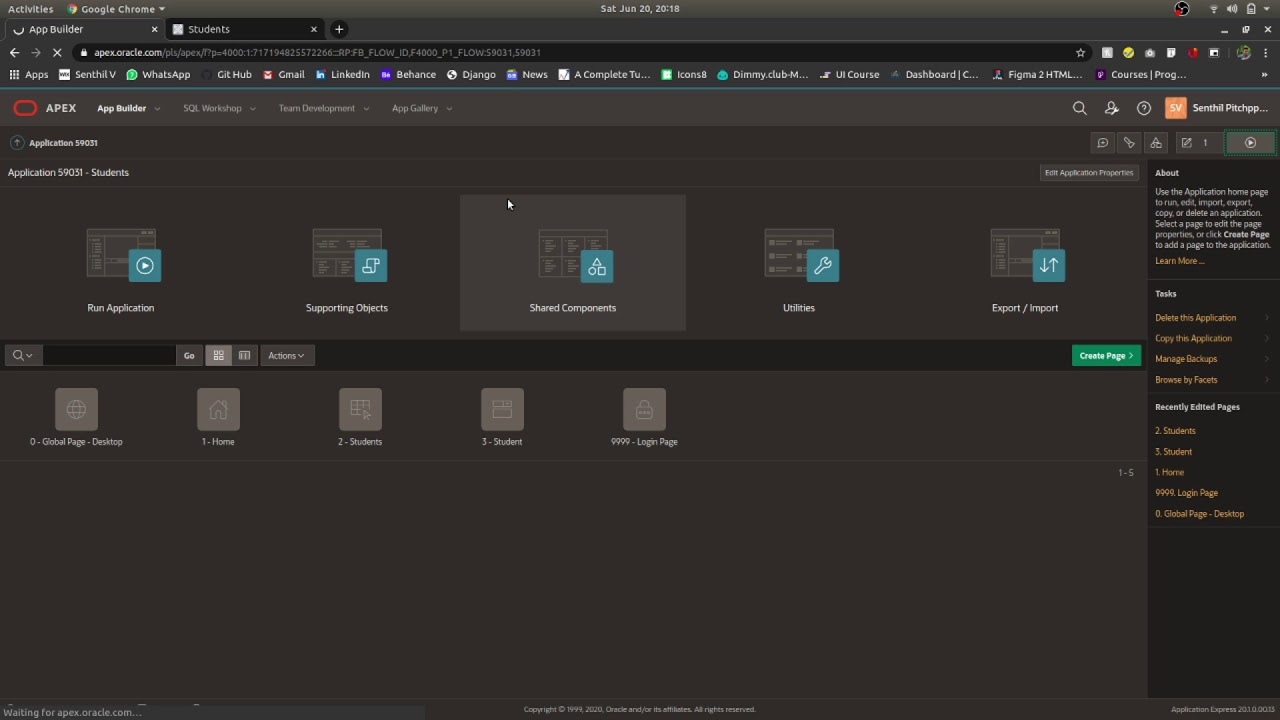Bookmark this page with the star icon

[x=1080, y=52]
